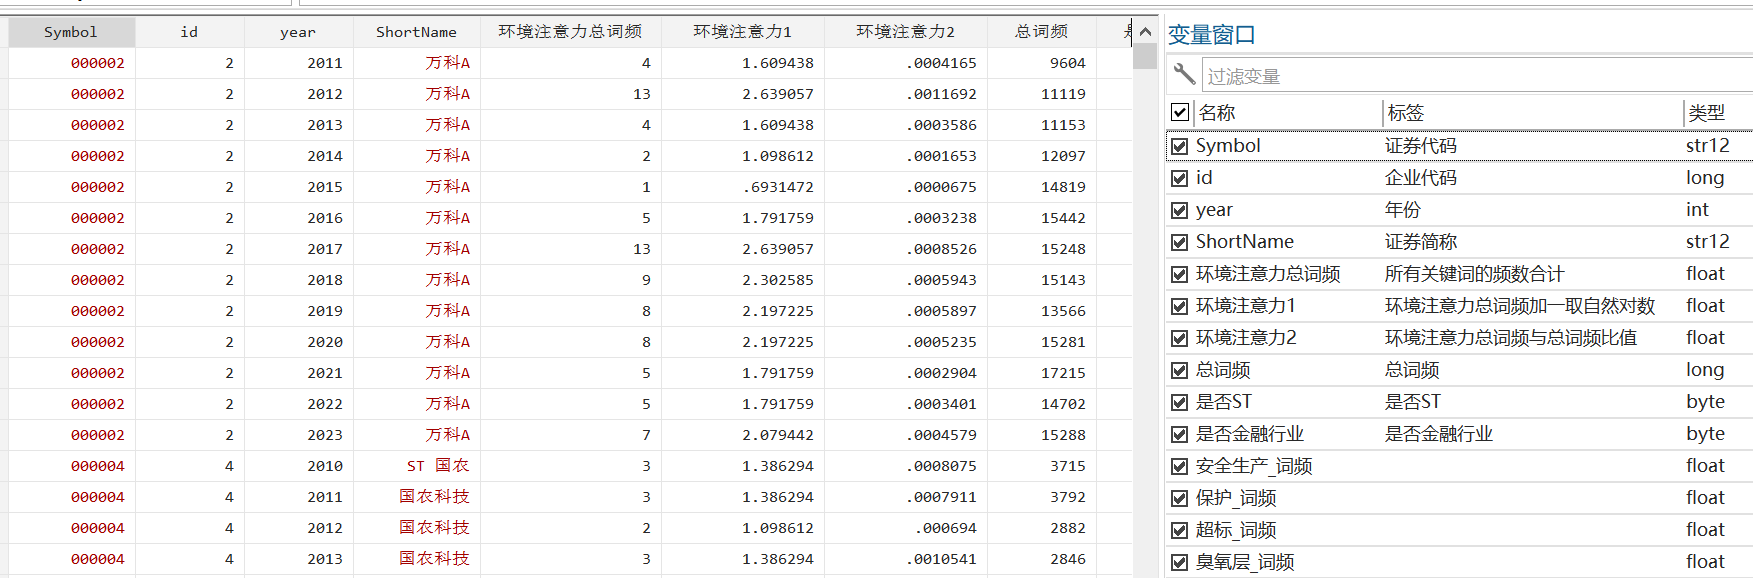Toggle the select-all checkbox in the 名称 header

1180,112
